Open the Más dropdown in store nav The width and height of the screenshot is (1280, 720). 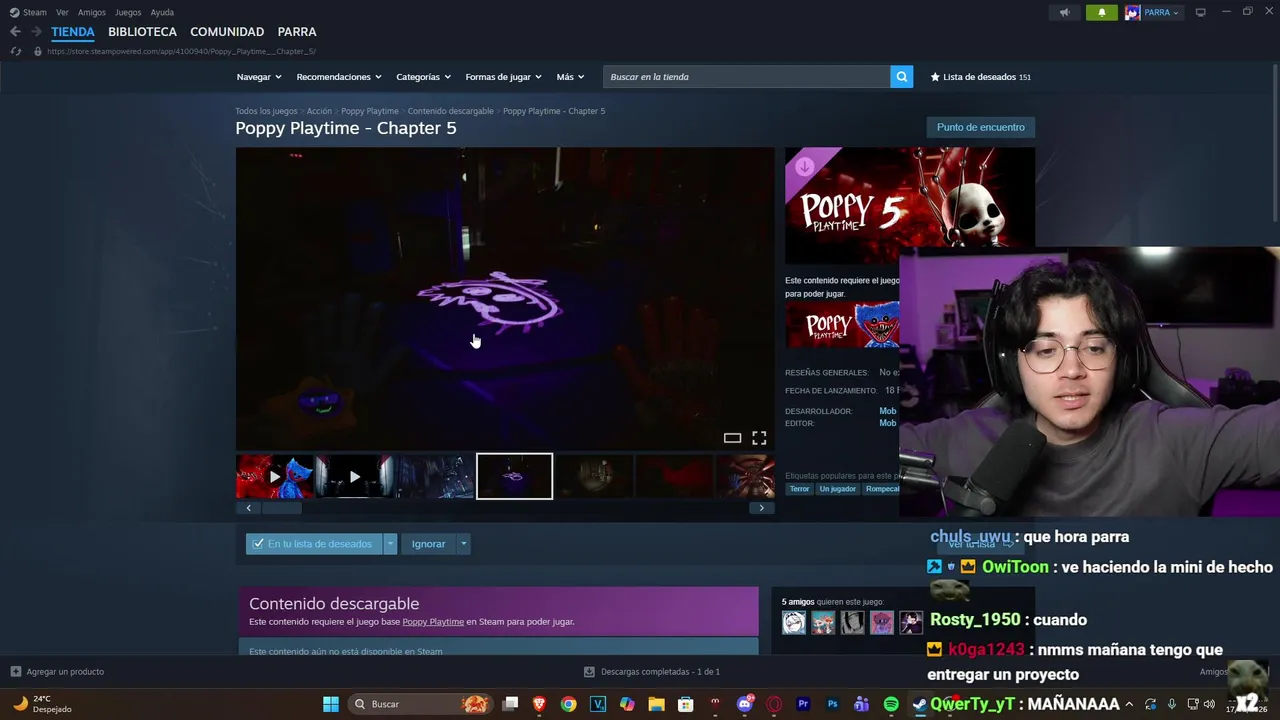[571, 77]
